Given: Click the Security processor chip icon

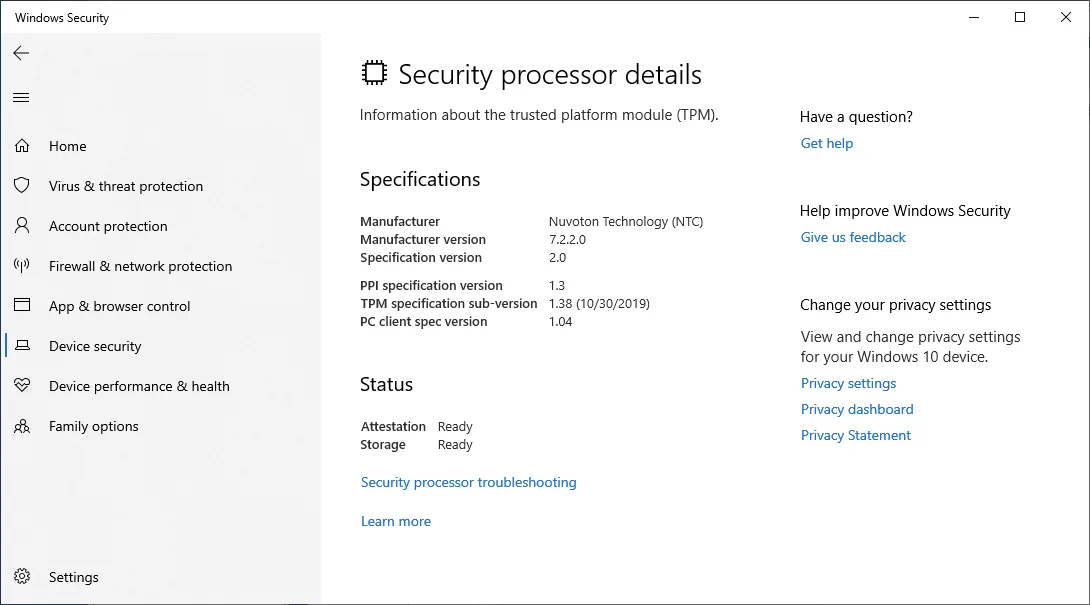Looking at the screenshot, I should (371, 72).
